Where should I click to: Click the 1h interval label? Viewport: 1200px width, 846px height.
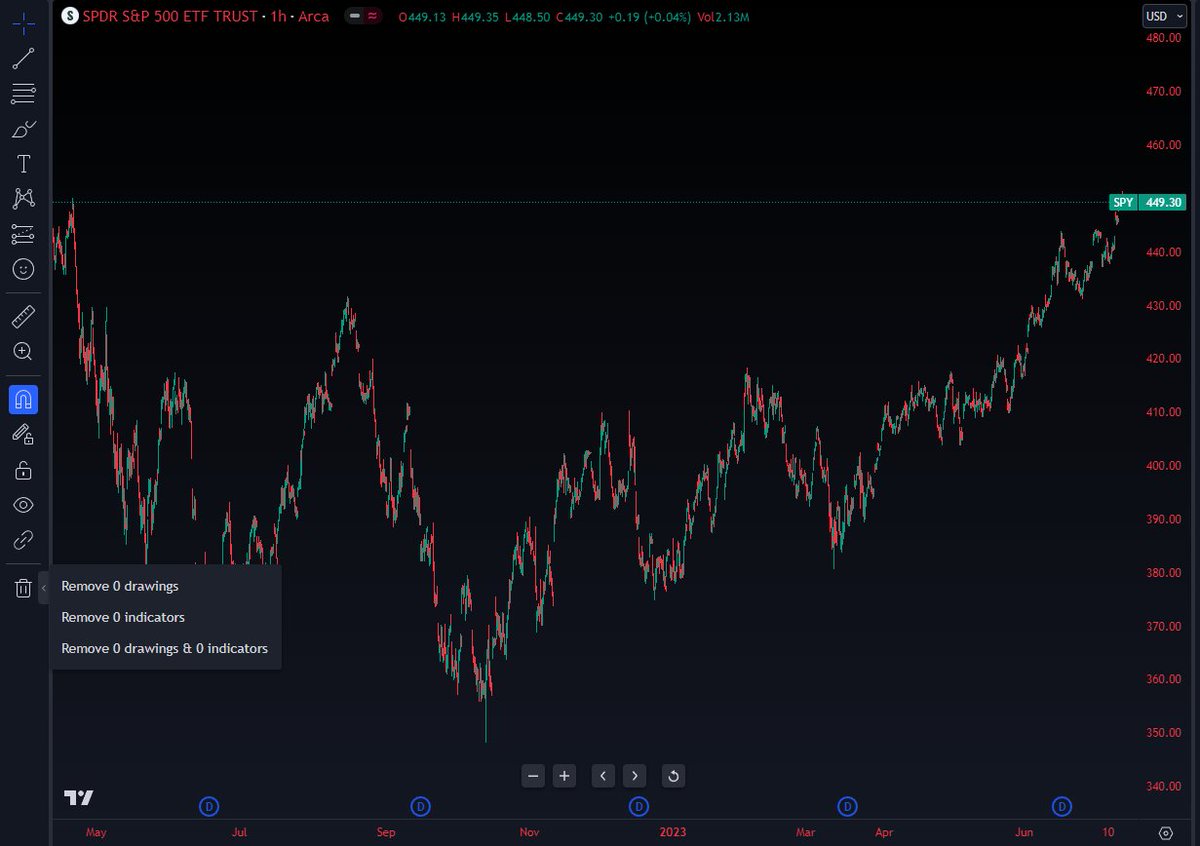279,16
